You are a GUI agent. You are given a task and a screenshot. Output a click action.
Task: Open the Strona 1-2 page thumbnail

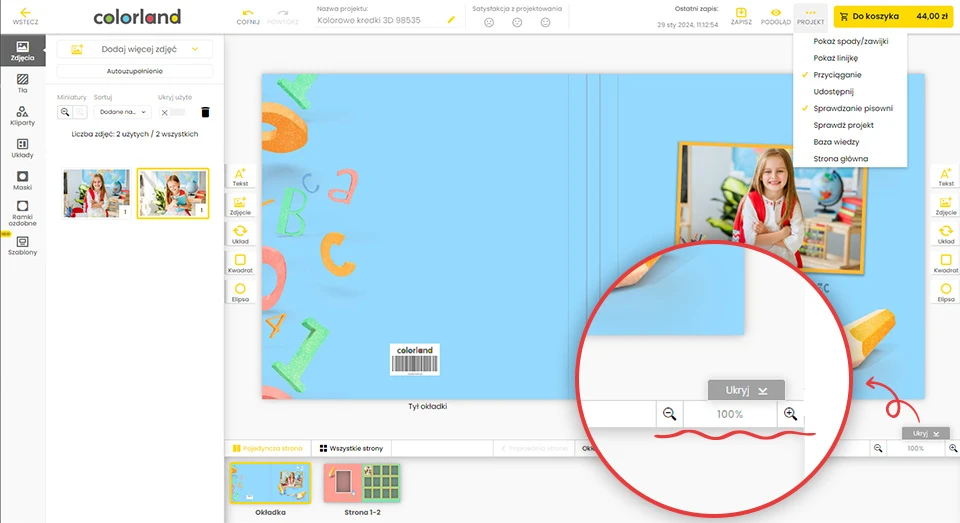[x=362, y=483]
